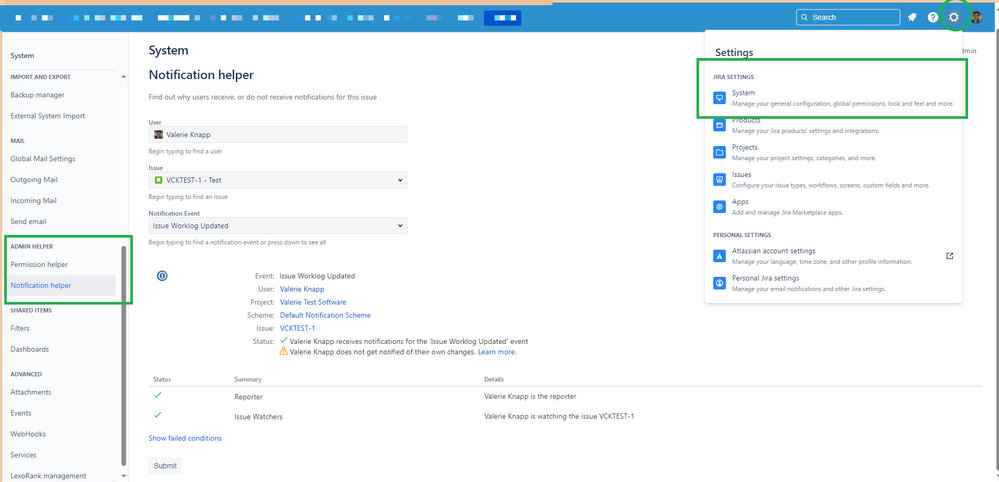
Task: Click the Summary column header
Action: pos(248,379)
